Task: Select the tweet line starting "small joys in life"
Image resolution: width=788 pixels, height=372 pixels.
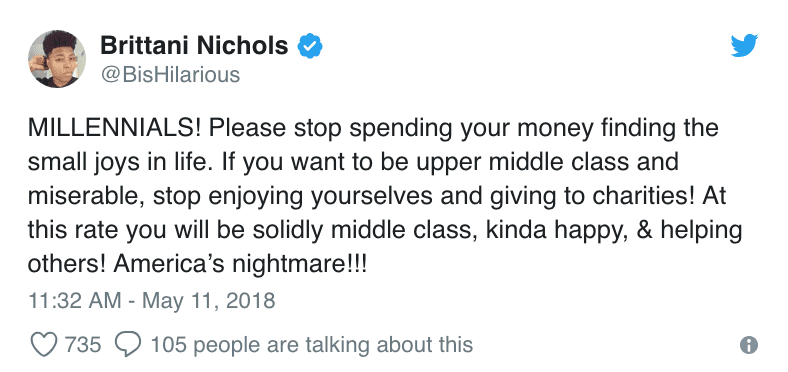Action: coord(353,162)
